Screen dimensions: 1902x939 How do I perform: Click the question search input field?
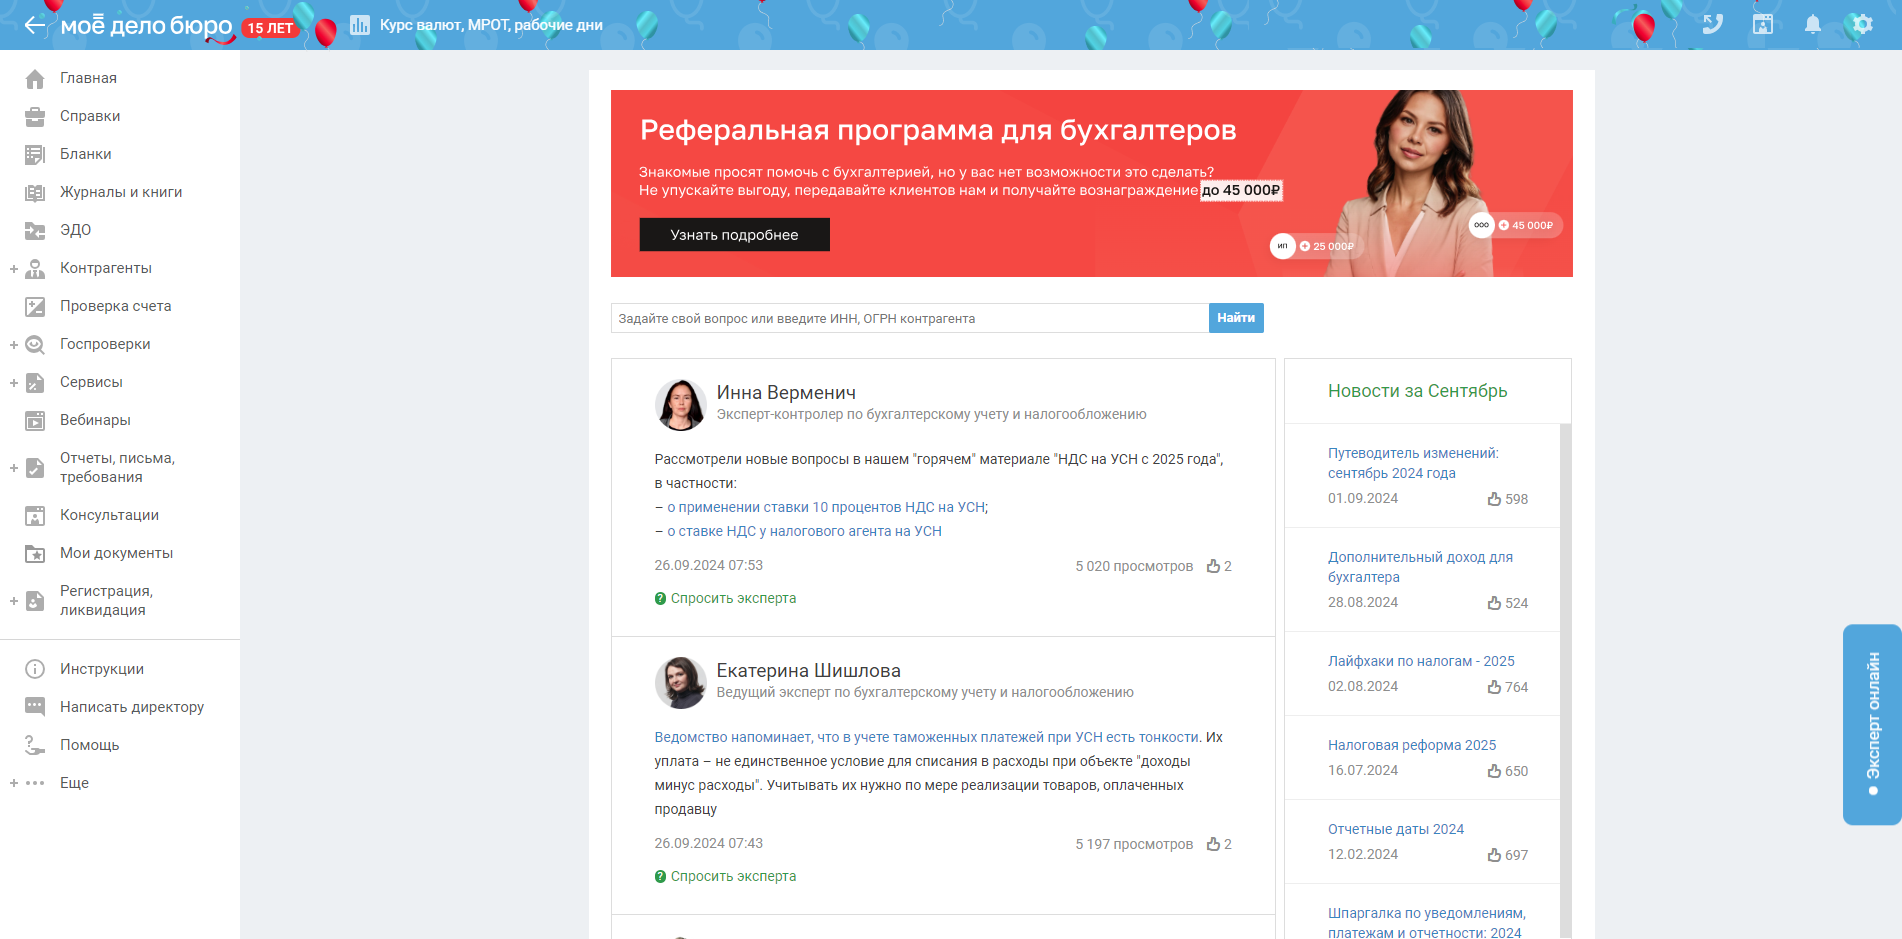(x=910, y=318)
